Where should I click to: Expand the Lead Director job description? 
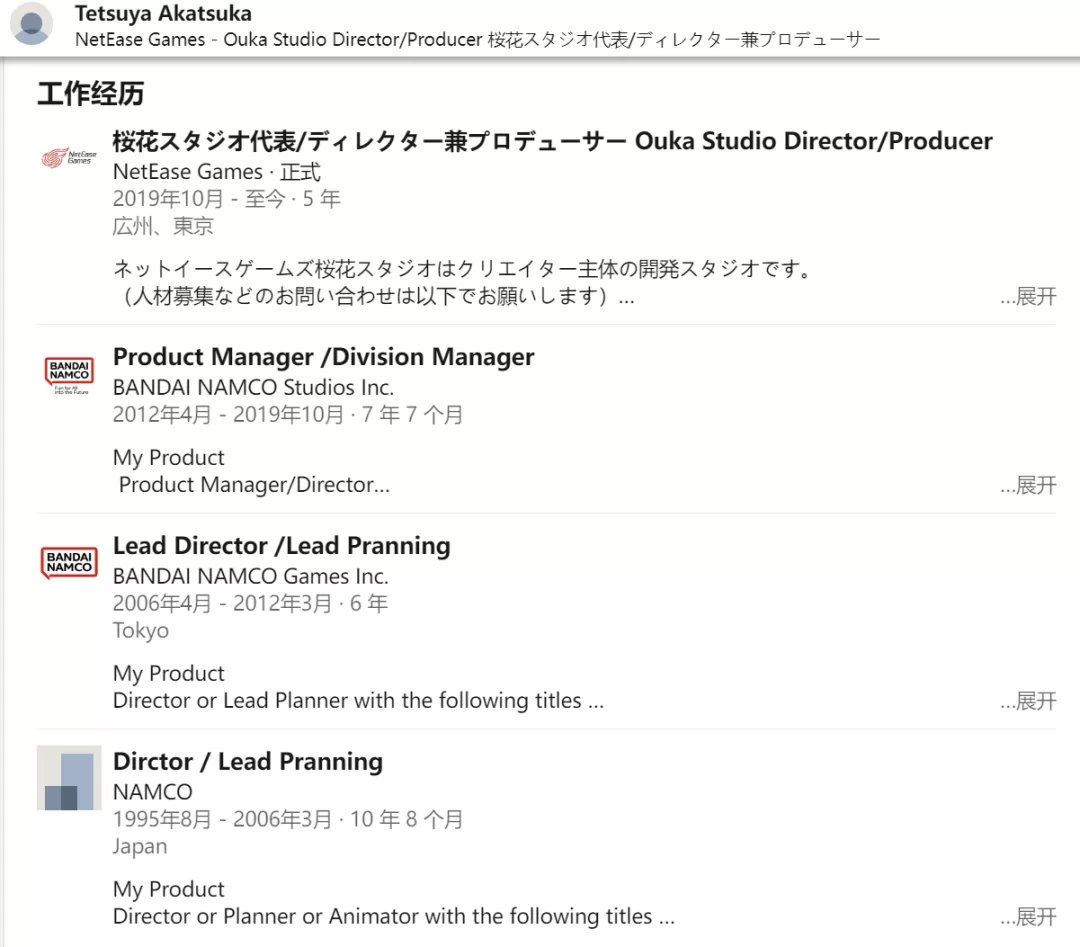1028,701
